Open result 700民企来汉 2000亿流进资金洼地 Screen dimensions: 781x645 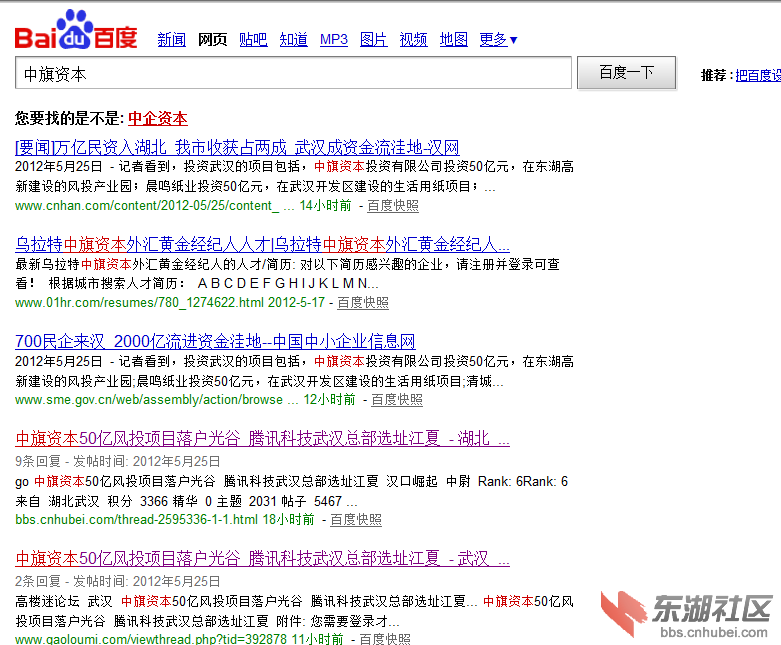[x=215, y=342]
